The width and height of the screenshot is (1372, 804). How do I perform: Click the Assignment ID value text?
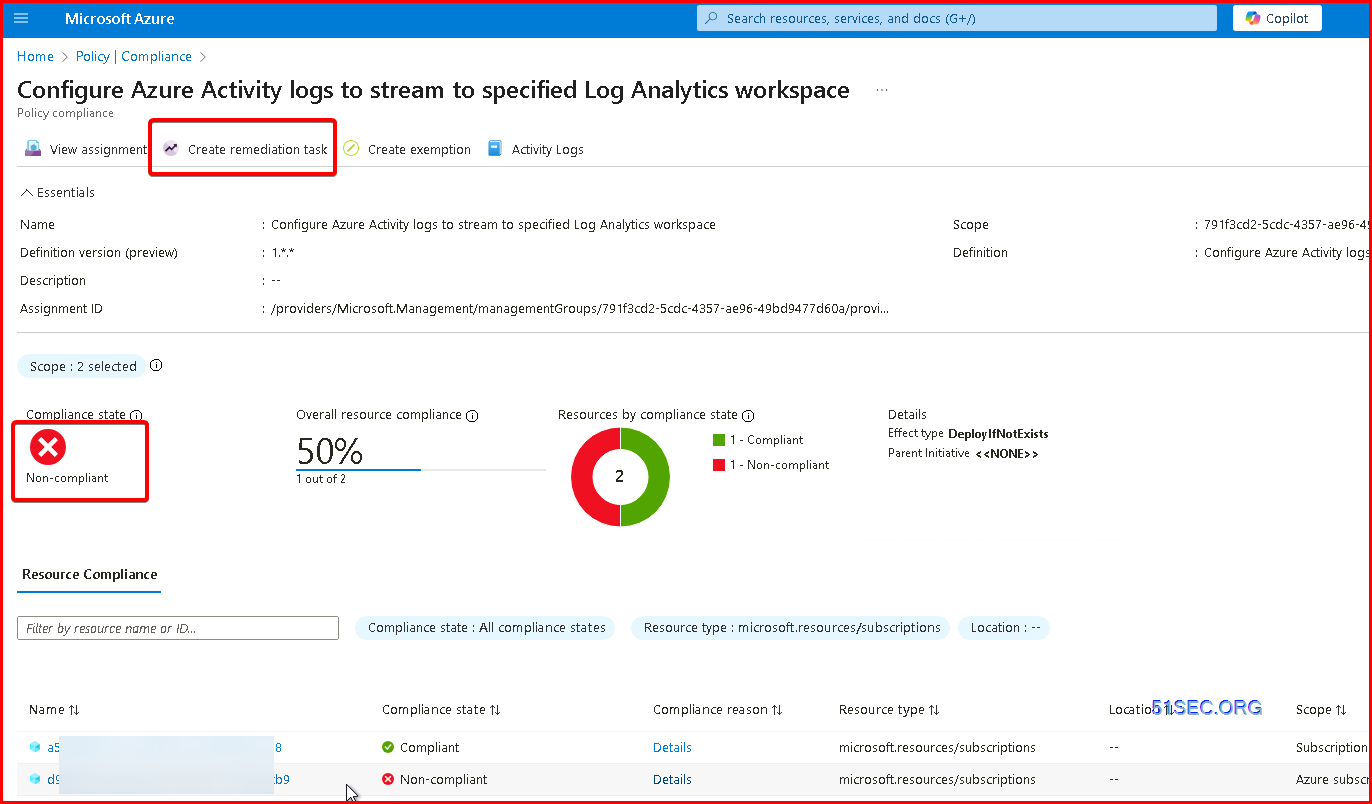coord(580,309)
